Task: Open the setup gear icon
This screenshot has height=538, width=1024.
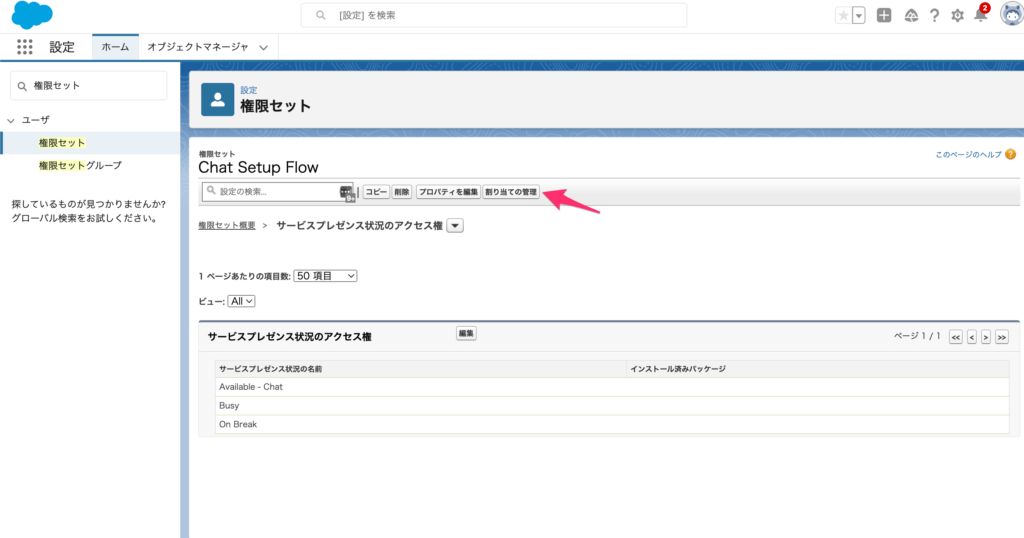Action: (957, 16)
